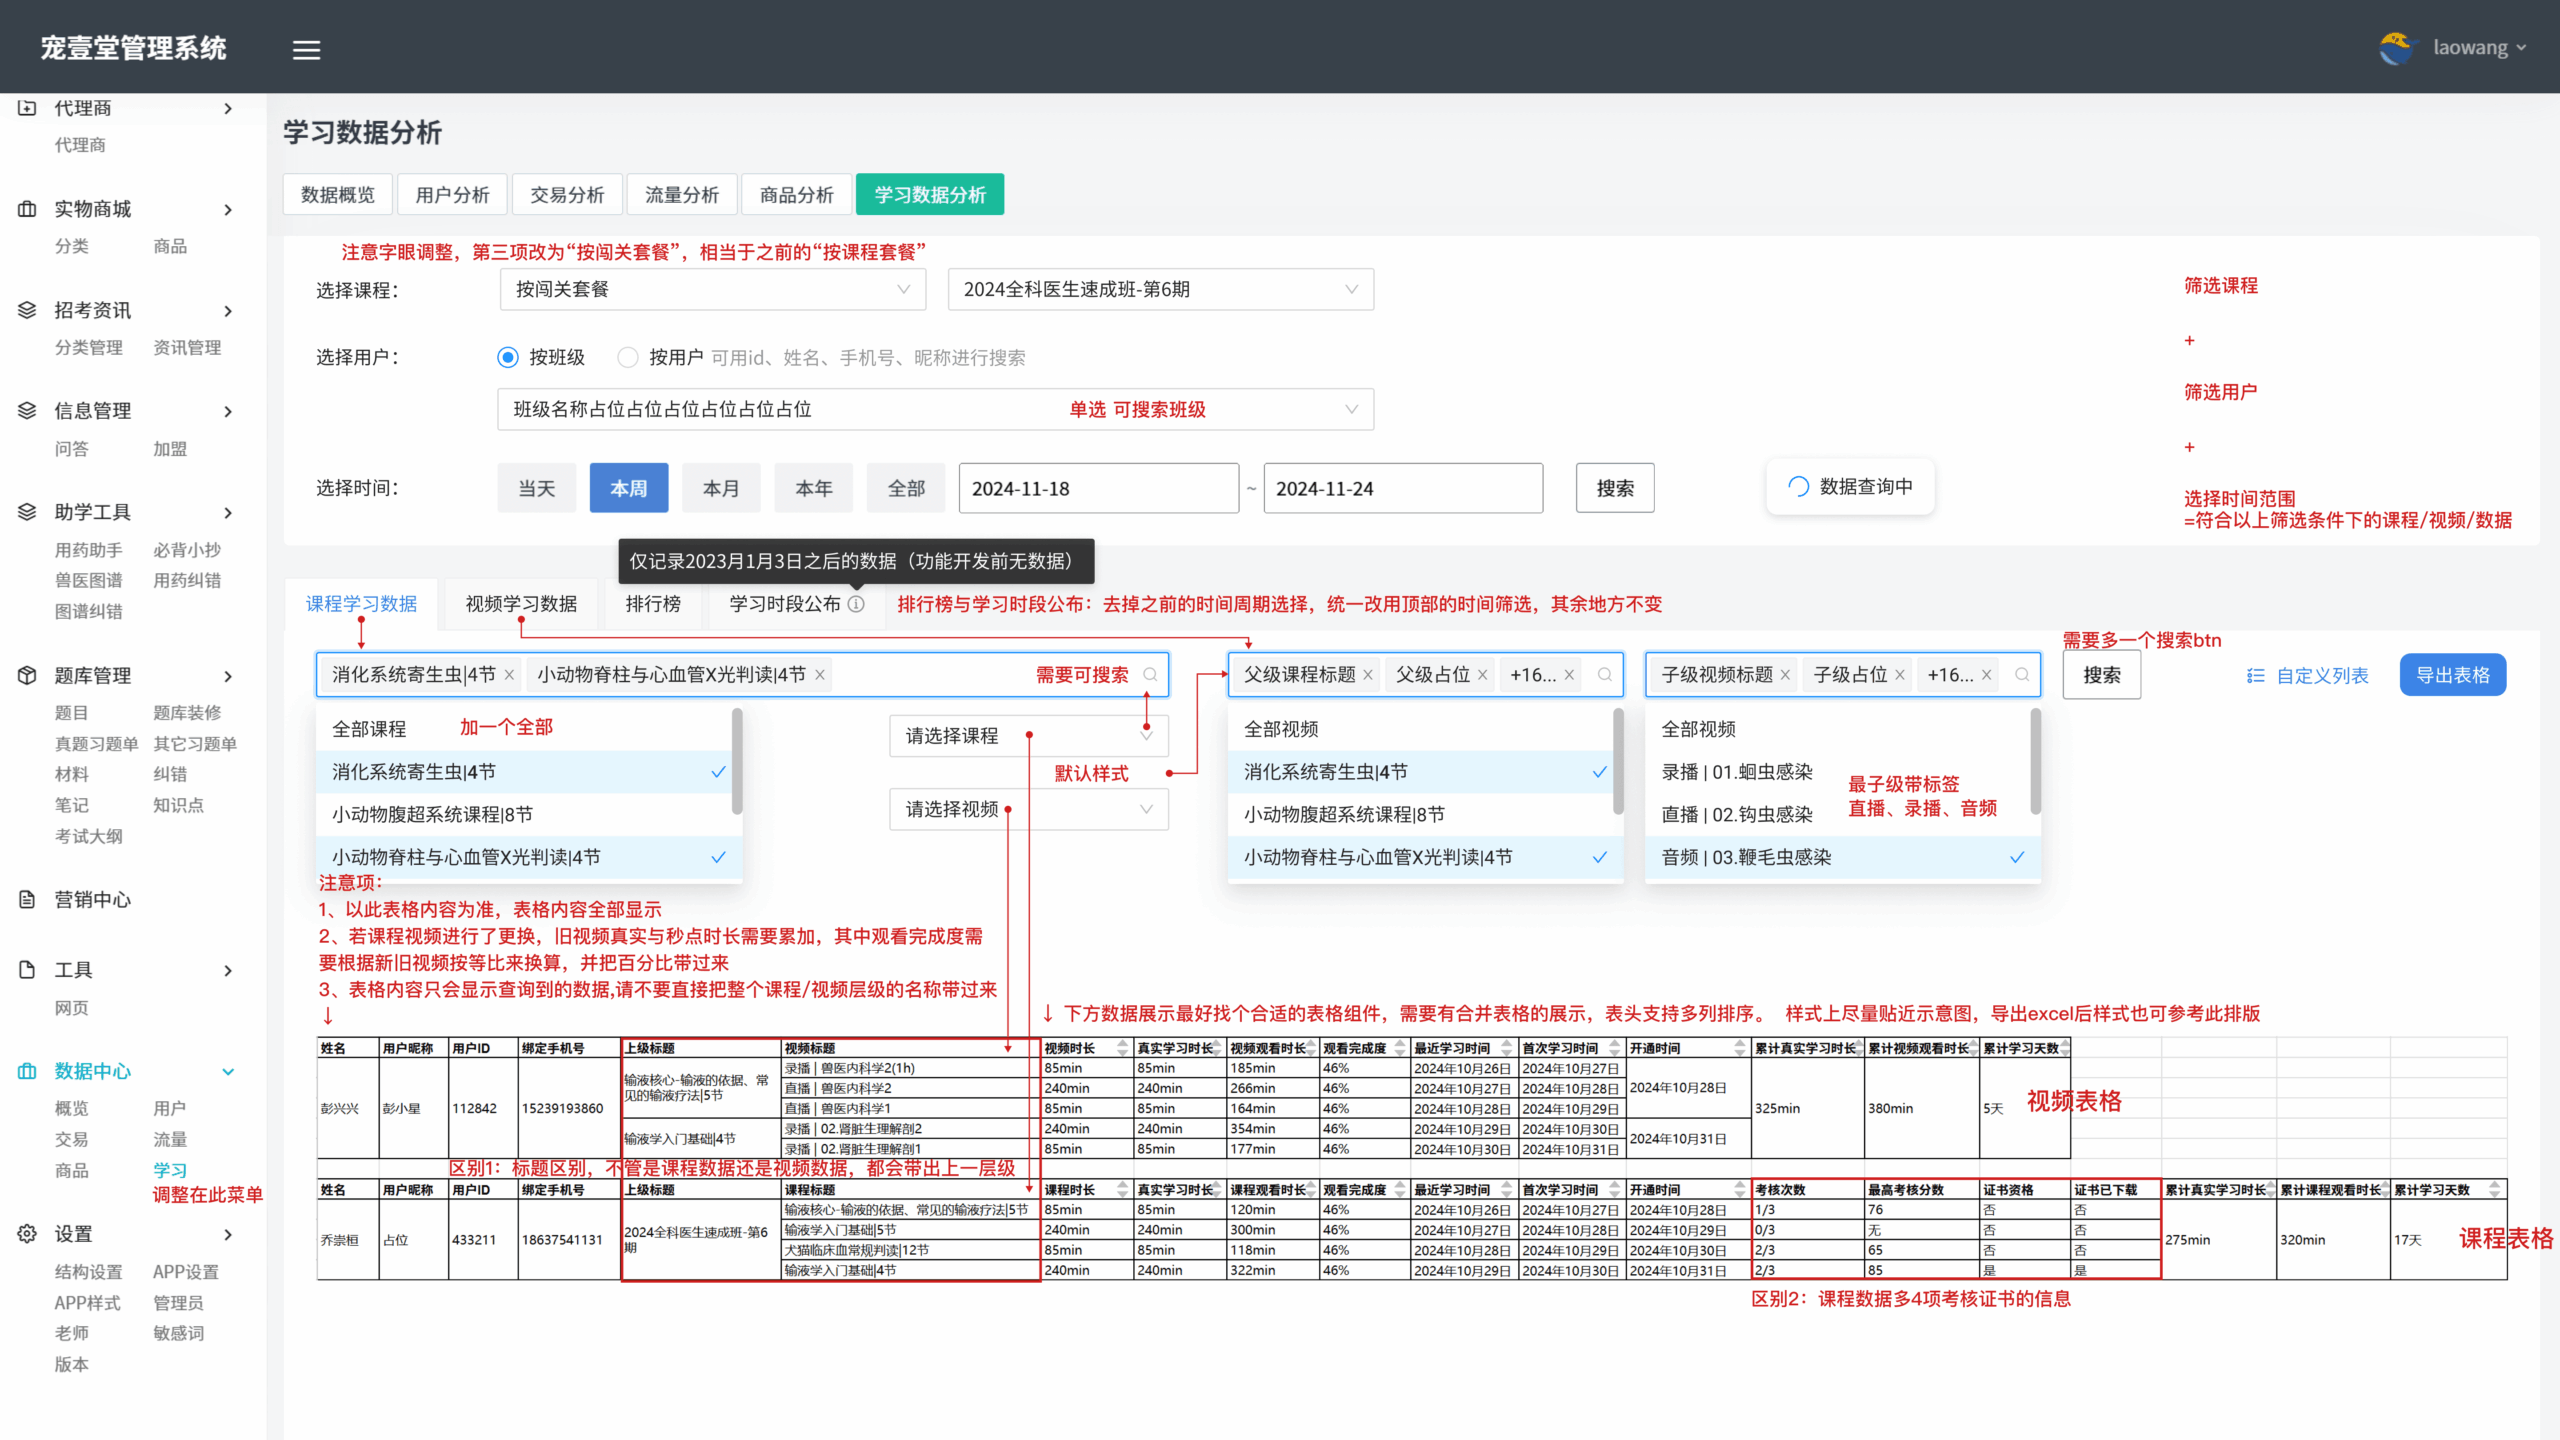This screenshot has width=2560, height=1440.
Task: Click the 导出表格 button
Action: pyautogui.click(x=2452, y=675)
